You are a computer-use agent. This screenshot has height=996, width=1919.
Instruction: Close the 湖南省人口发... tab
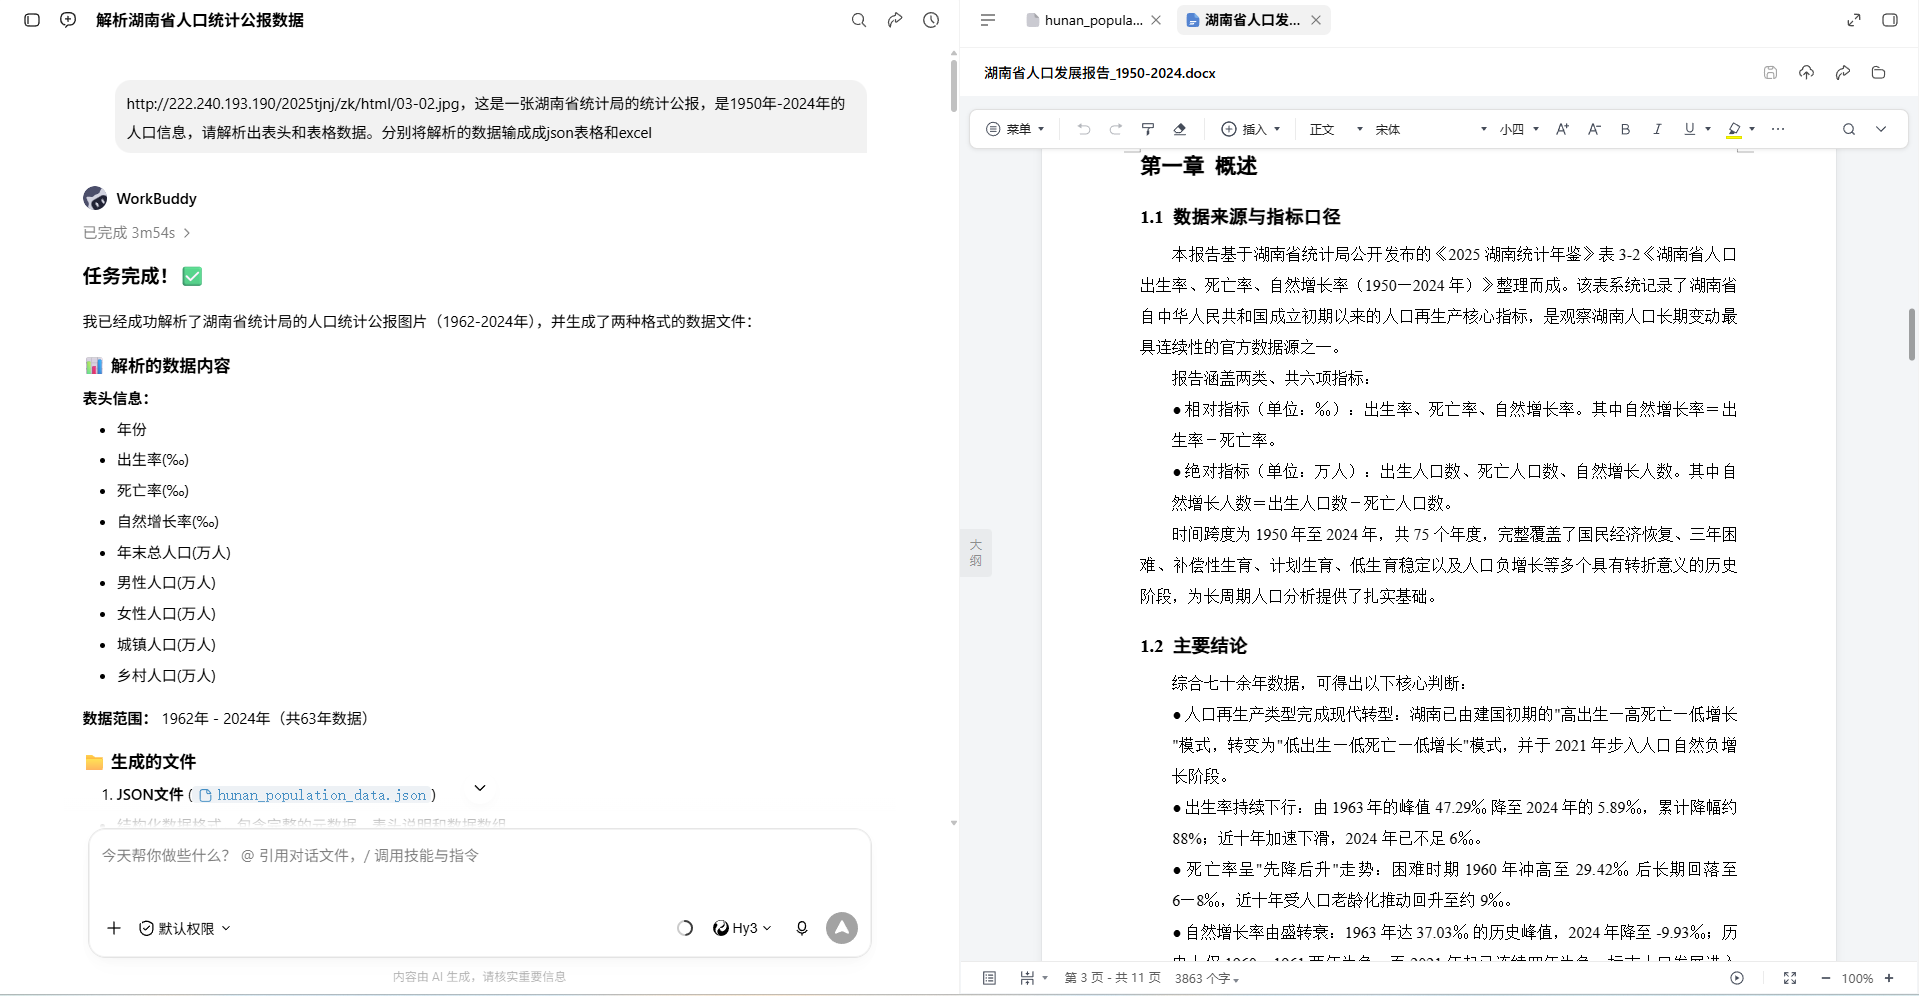coord(1316,20)
